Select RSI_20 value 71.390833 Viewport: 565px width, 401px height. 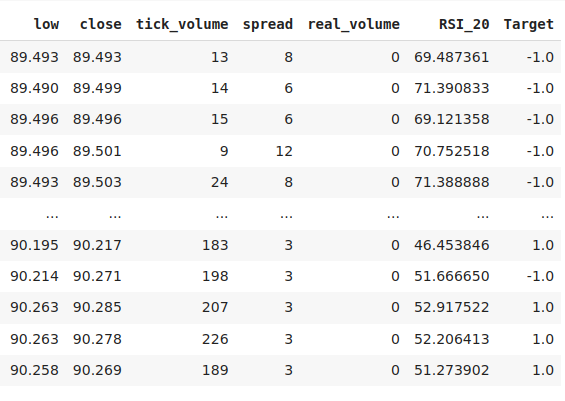[x=451, y=88]
